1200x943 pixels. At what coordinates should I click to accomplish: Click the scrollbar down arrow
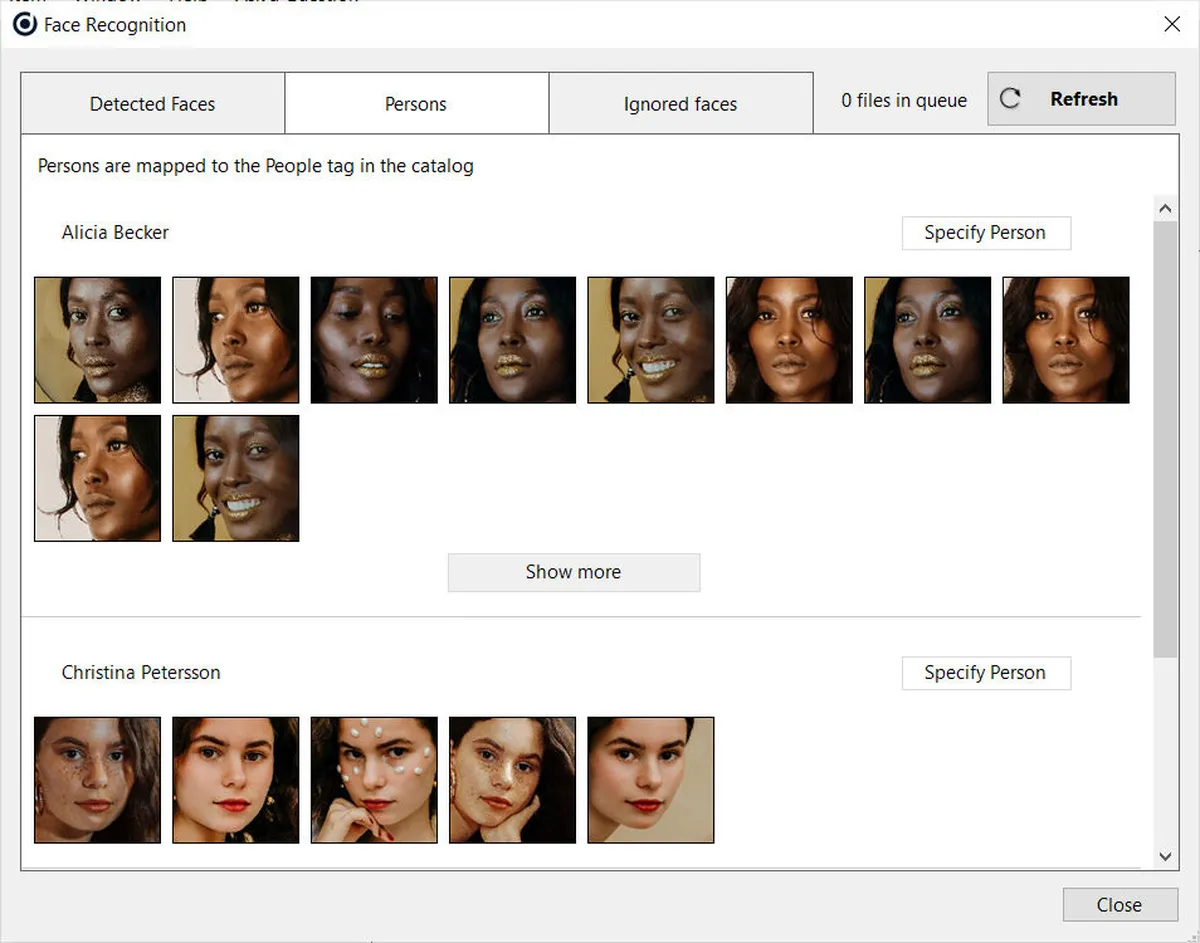tap(1164, 856)
